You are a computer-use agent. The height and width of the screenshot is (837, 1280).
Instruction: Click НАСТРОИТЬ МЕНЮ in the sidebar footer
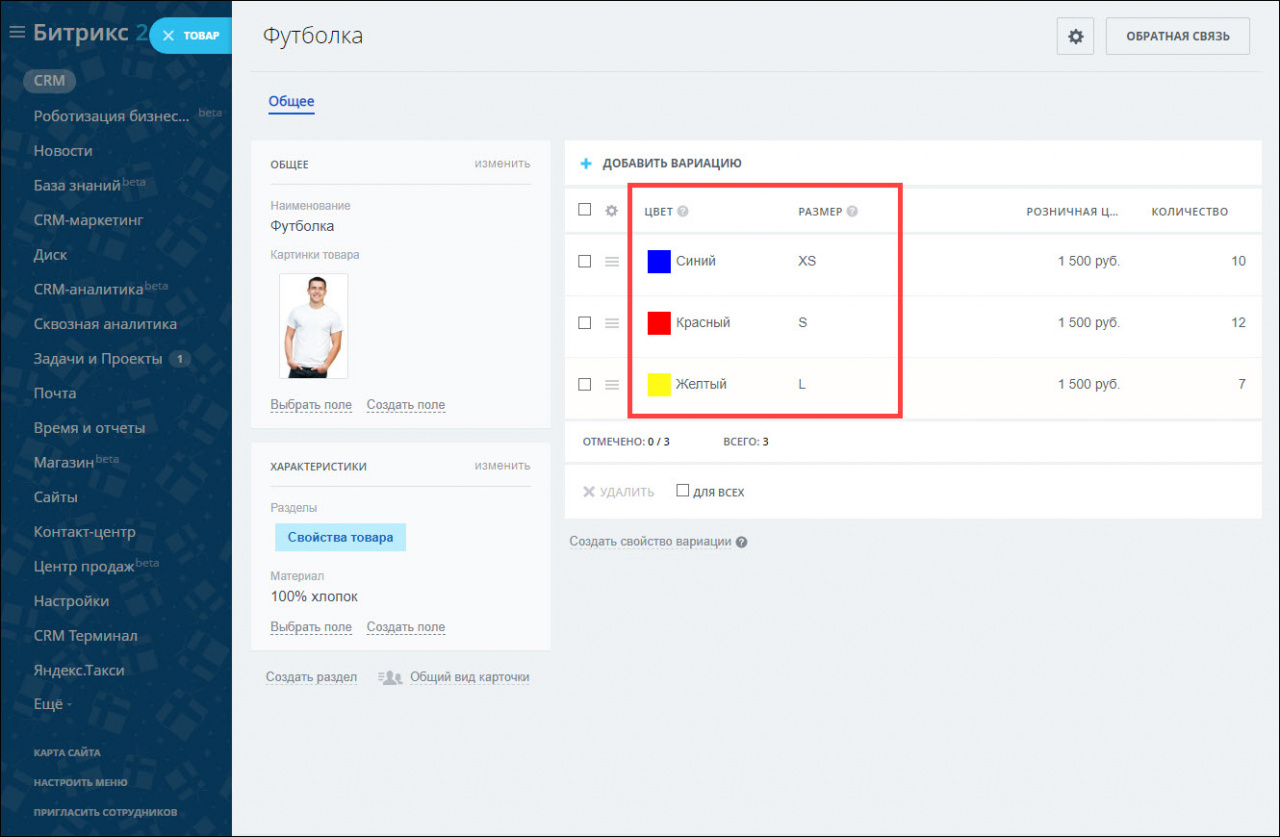point(80,783)
